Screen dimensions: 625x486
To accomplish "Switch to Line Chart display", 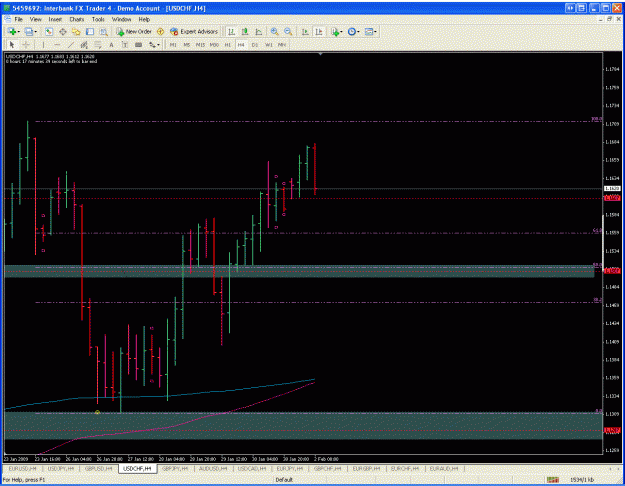I will pyautogui.click(x=258, y=31).
